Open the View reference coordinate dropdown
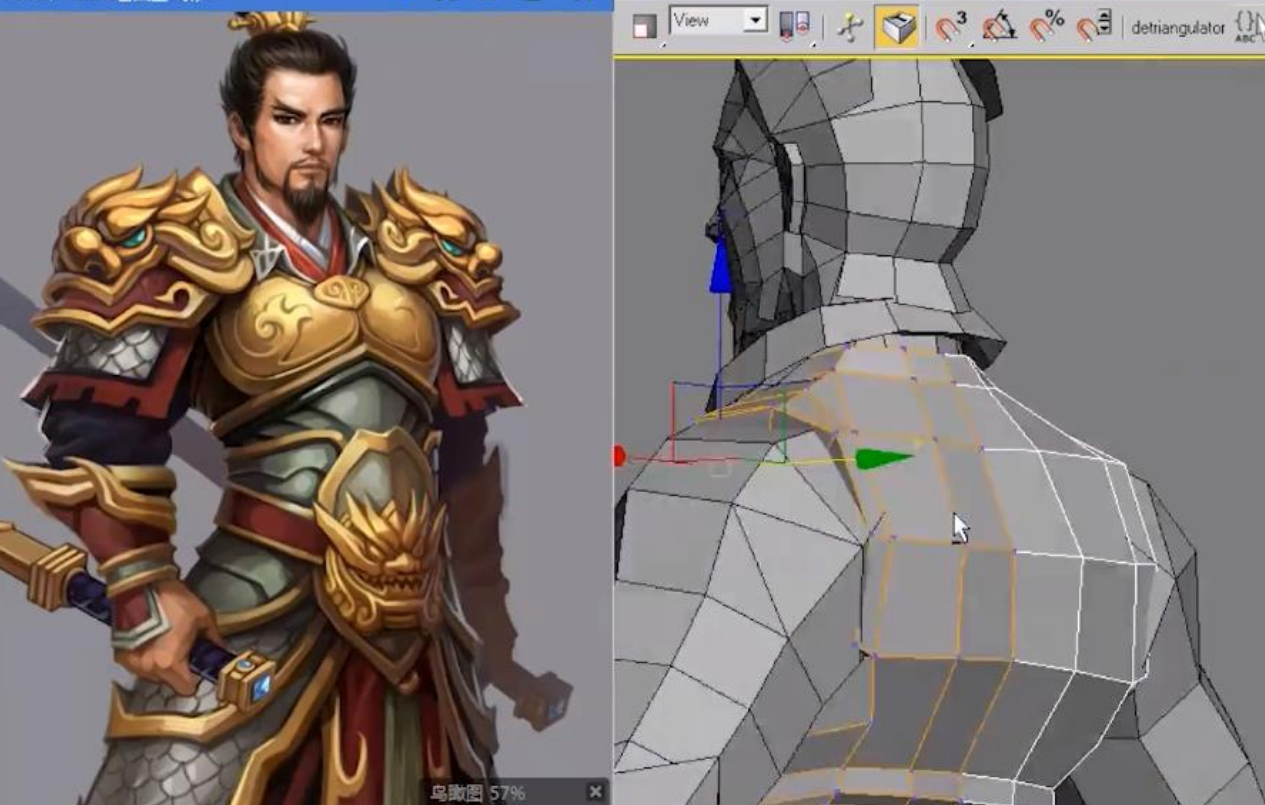This screenshot has width=1265, height=805. click(718, 21)
